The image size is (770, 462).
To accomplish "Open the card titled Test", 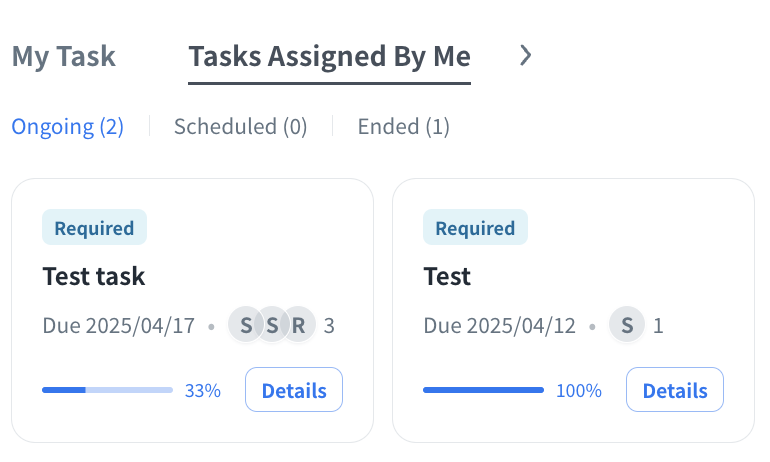I will coord(447,276).
